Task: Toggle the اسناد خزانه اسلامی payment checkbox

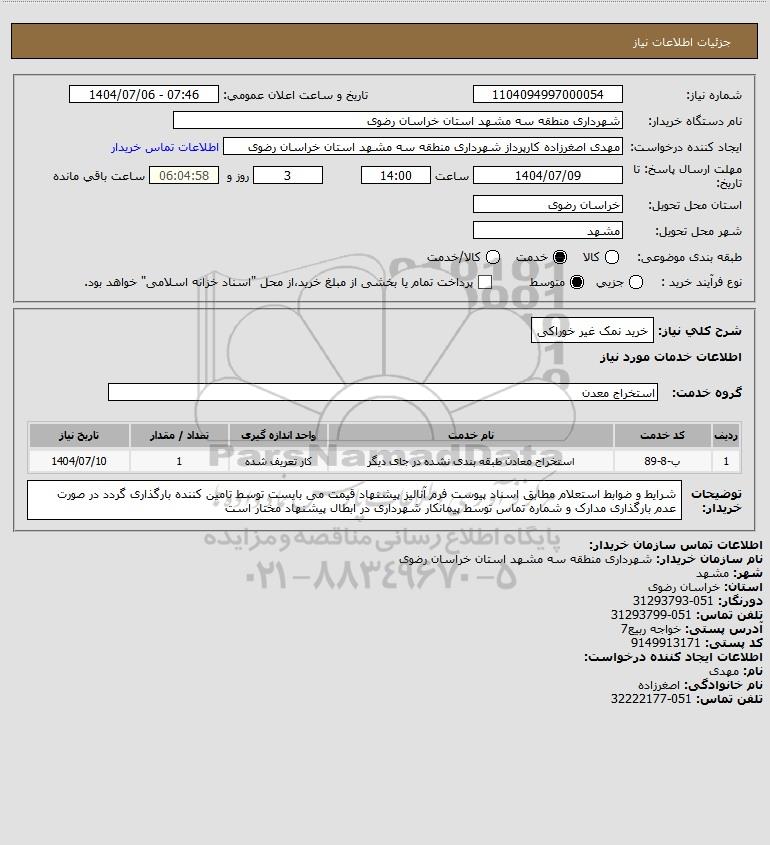Action: click(x=485, y=282)
